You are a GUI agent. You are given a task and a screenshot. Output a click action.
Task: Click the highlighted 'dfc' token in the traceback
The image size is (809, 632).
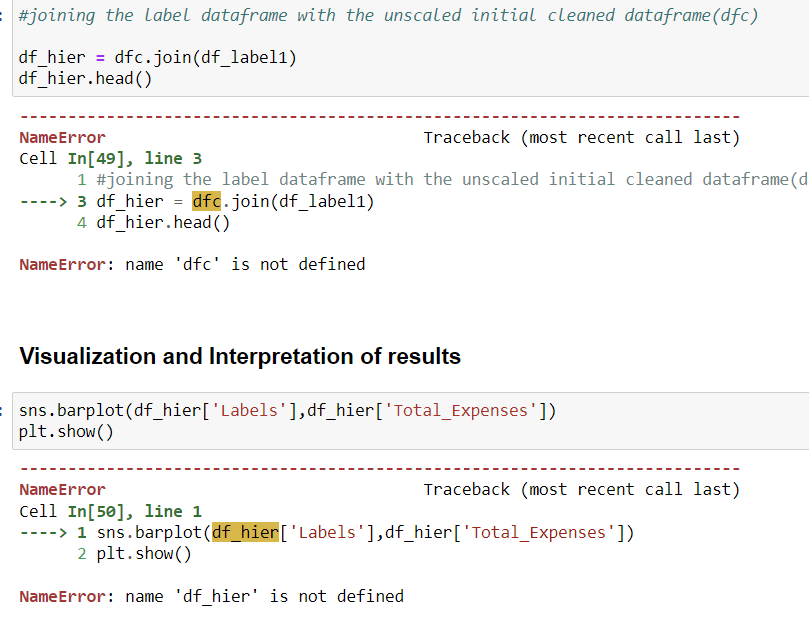click(206, 200)
